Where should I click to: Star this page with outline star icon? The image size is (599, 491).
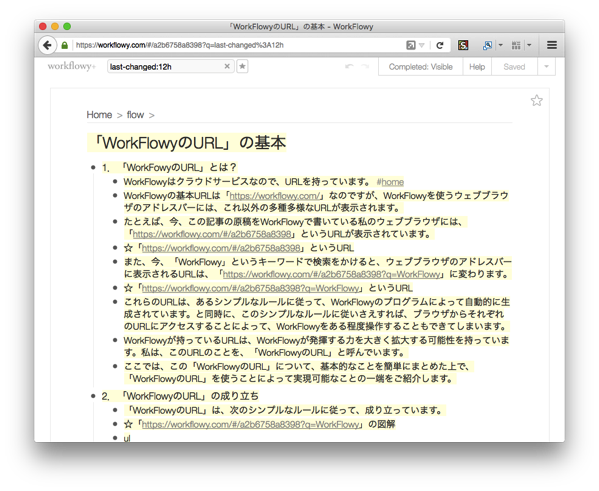[x=536, y=100]
